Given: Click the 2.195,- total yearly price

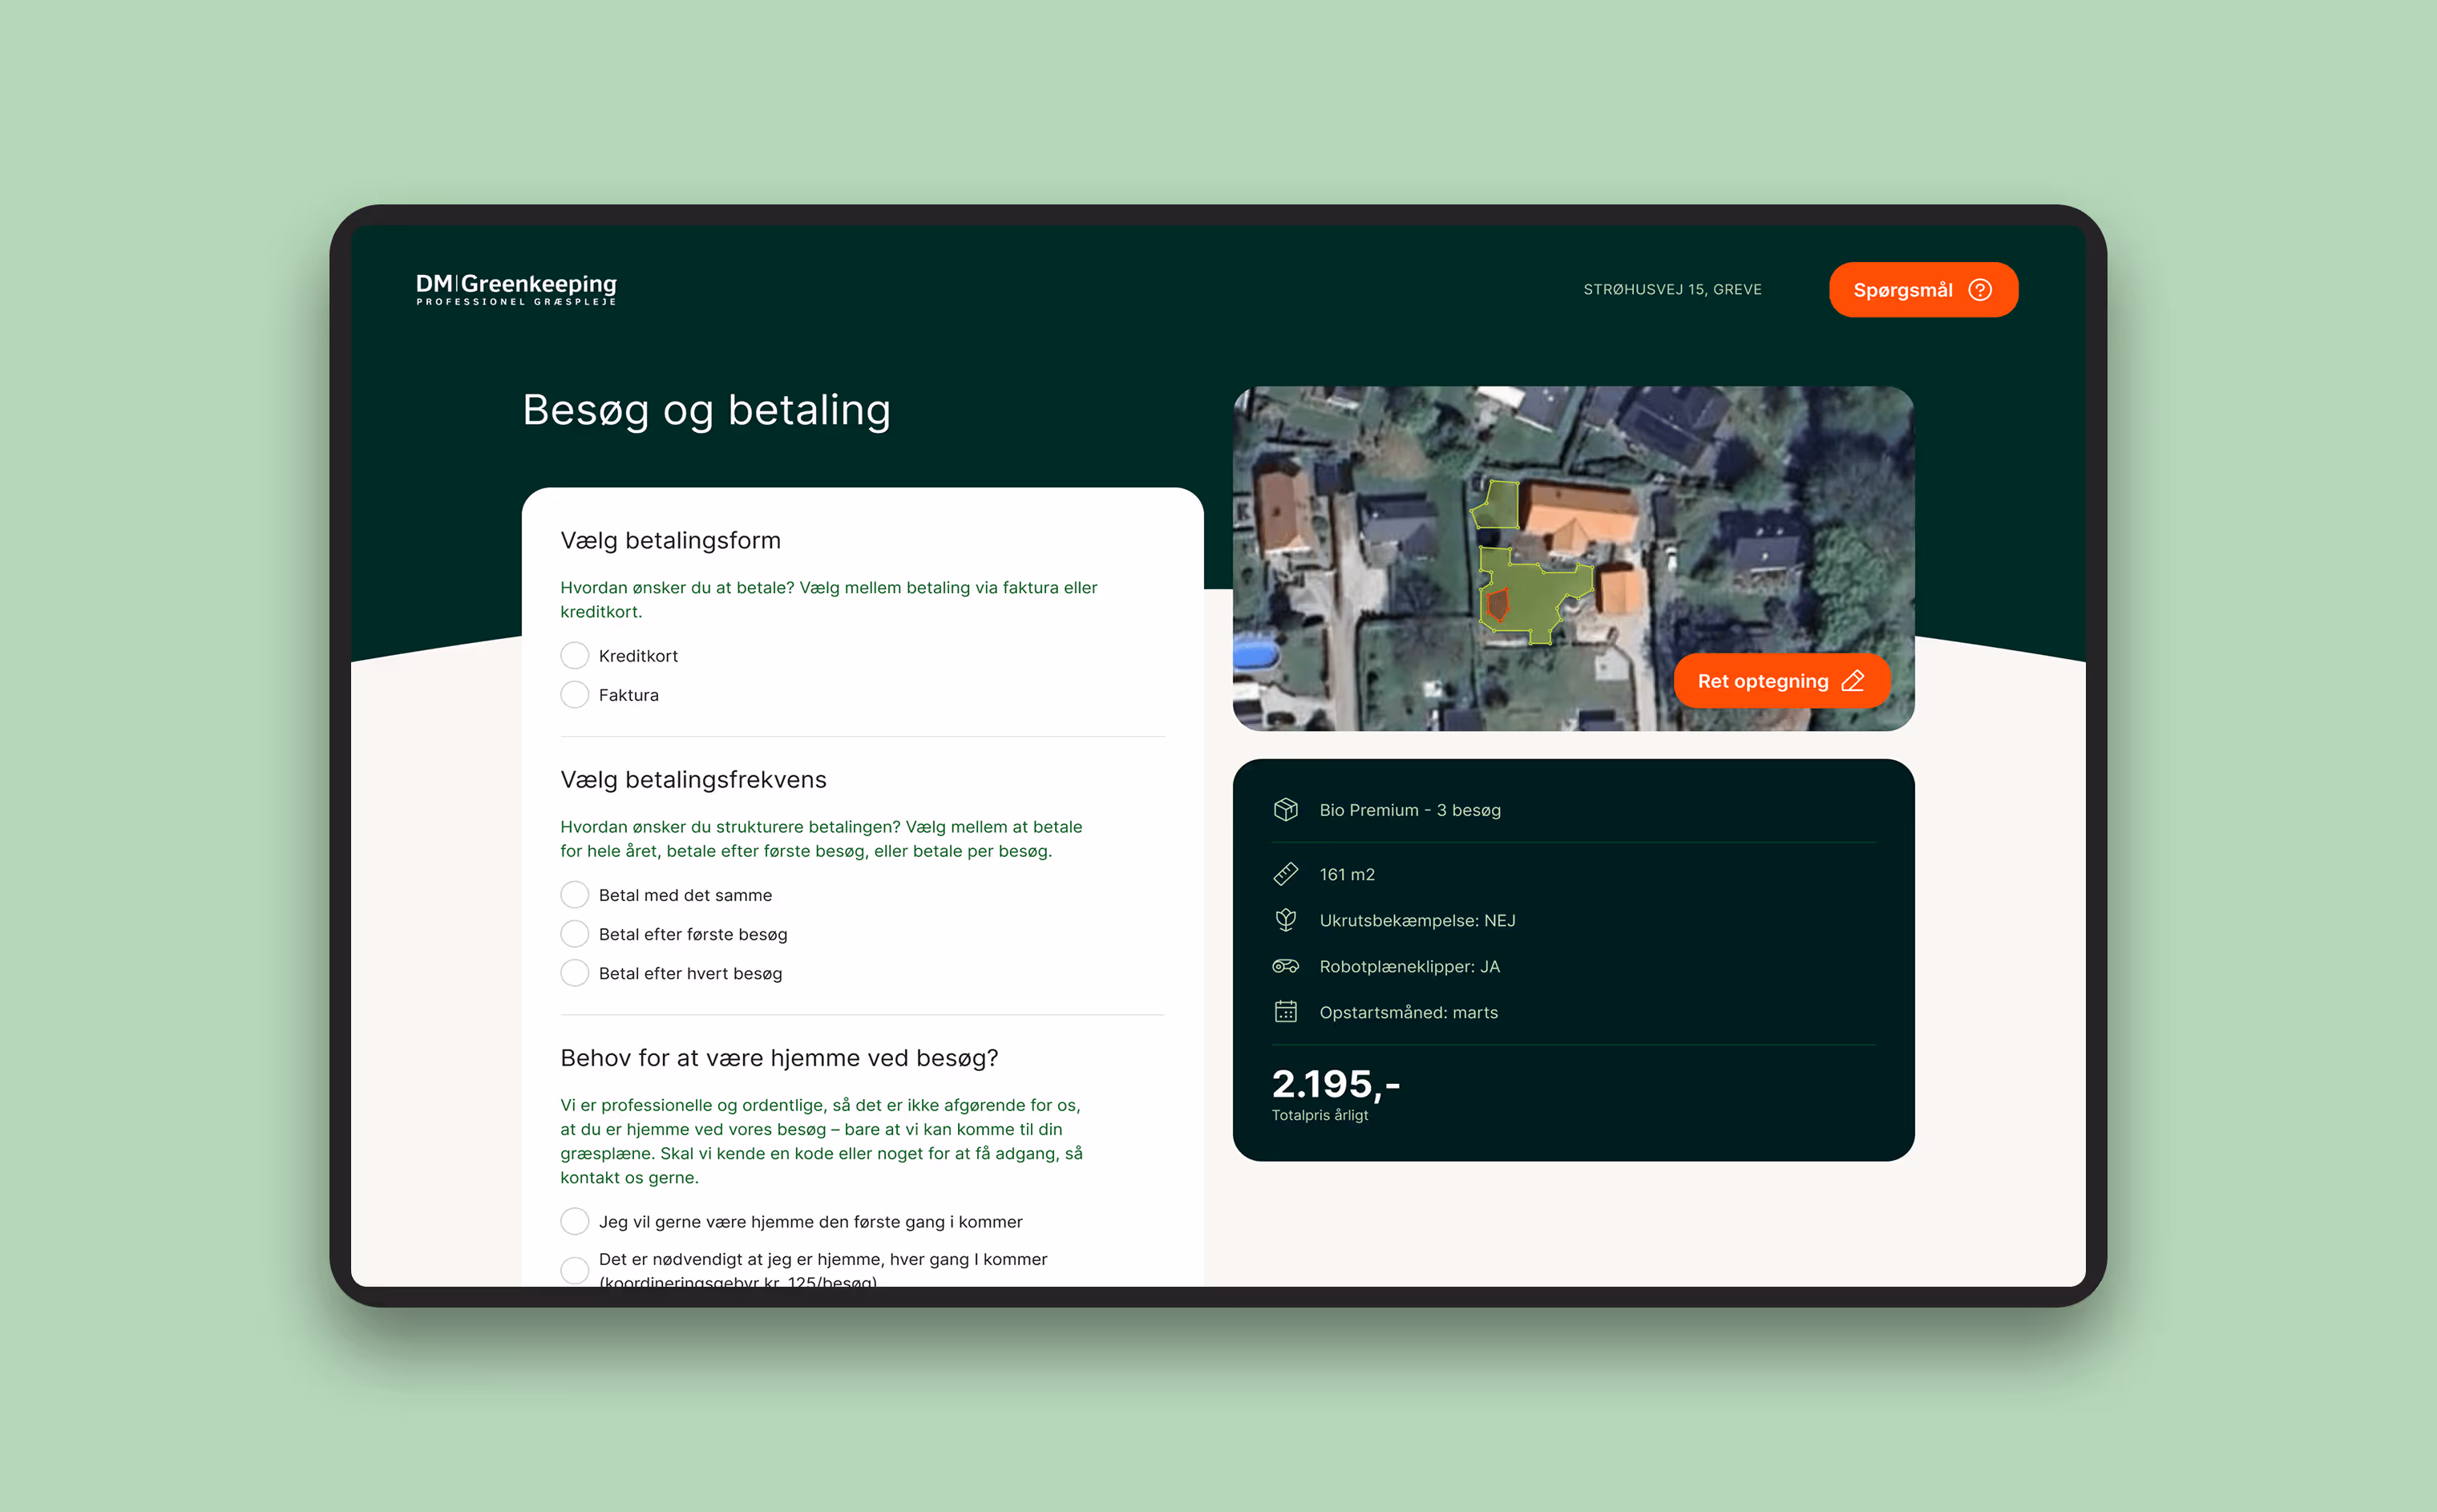Looking at the screenshot, I should [x=1335, y=1085].
